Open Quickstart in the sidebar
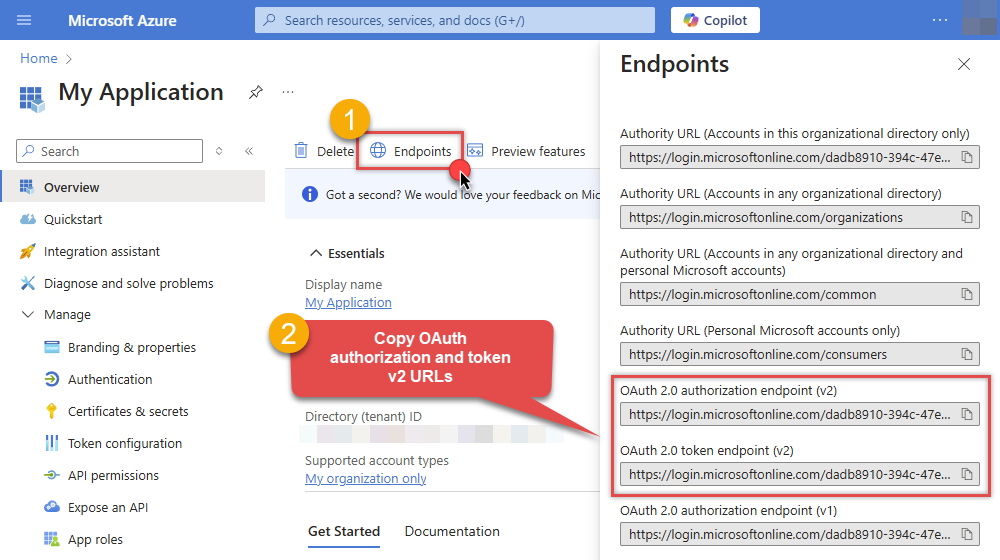 tap(73, 219)
